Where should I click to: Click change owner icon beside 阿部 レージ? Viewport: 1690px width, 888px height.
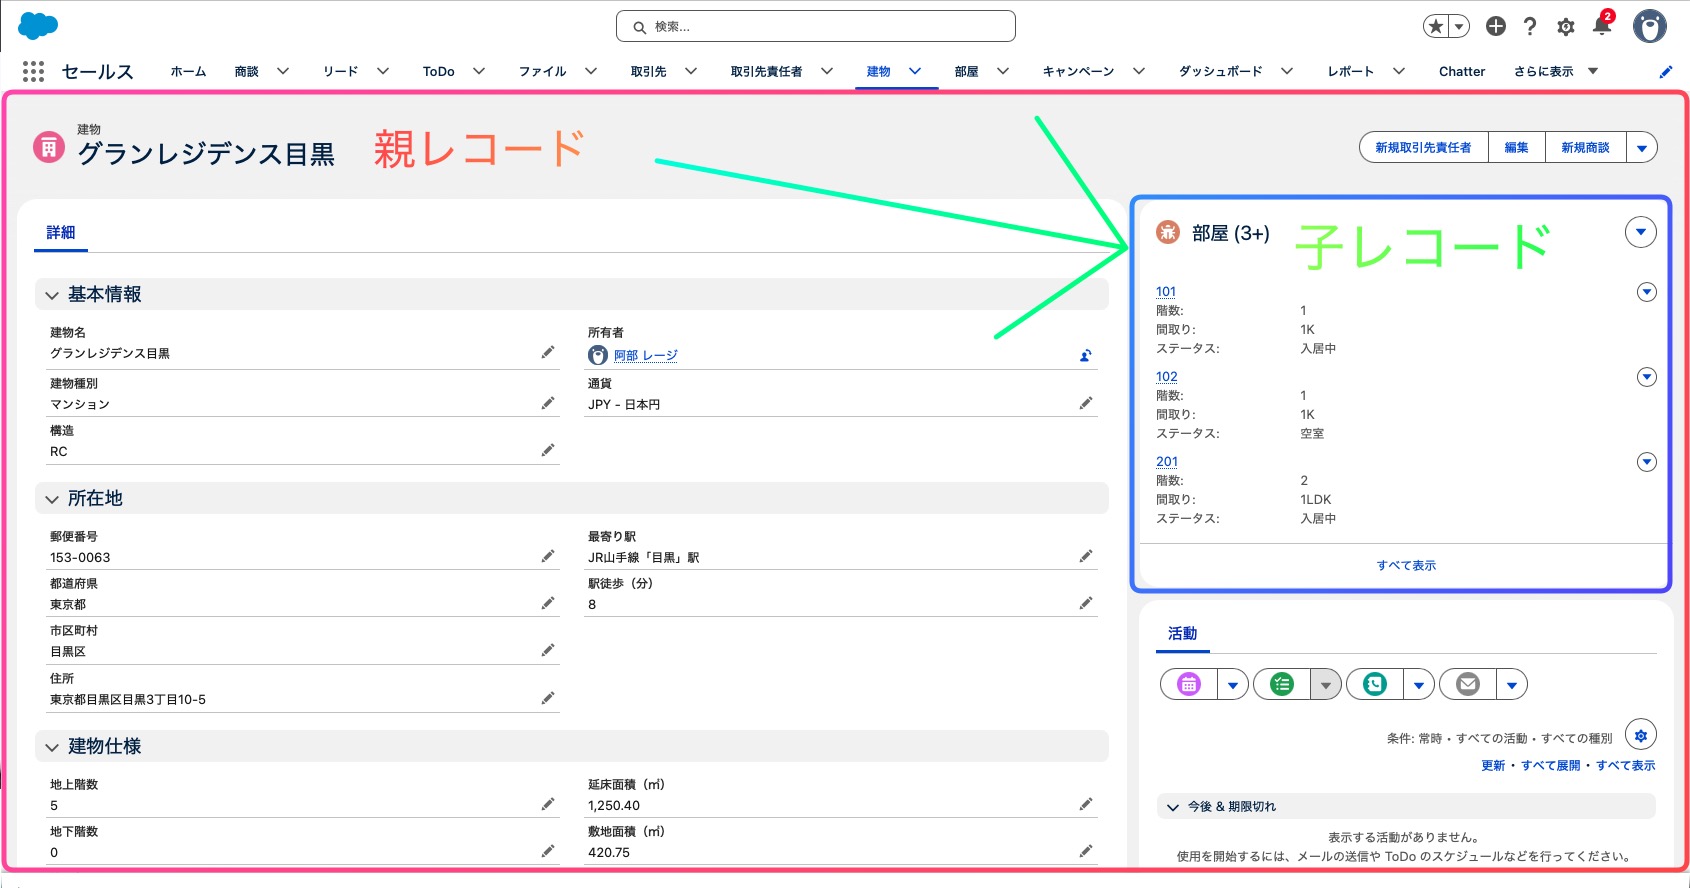point(1085,355)
